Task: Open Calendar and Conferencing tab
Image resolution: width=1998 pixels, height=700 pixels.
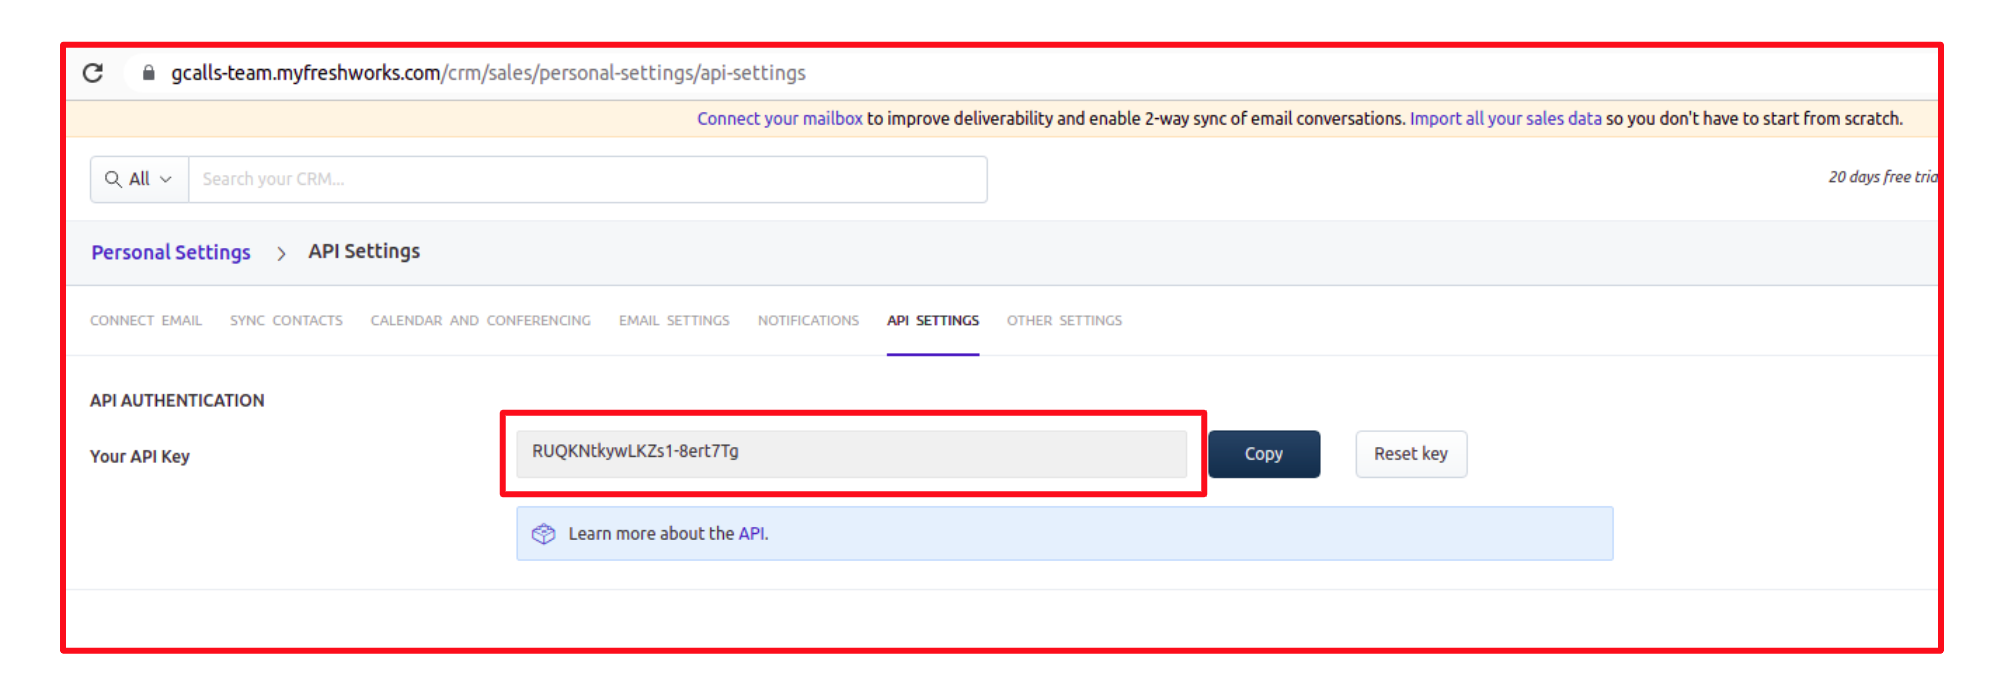Action: [x=480, y=321]
